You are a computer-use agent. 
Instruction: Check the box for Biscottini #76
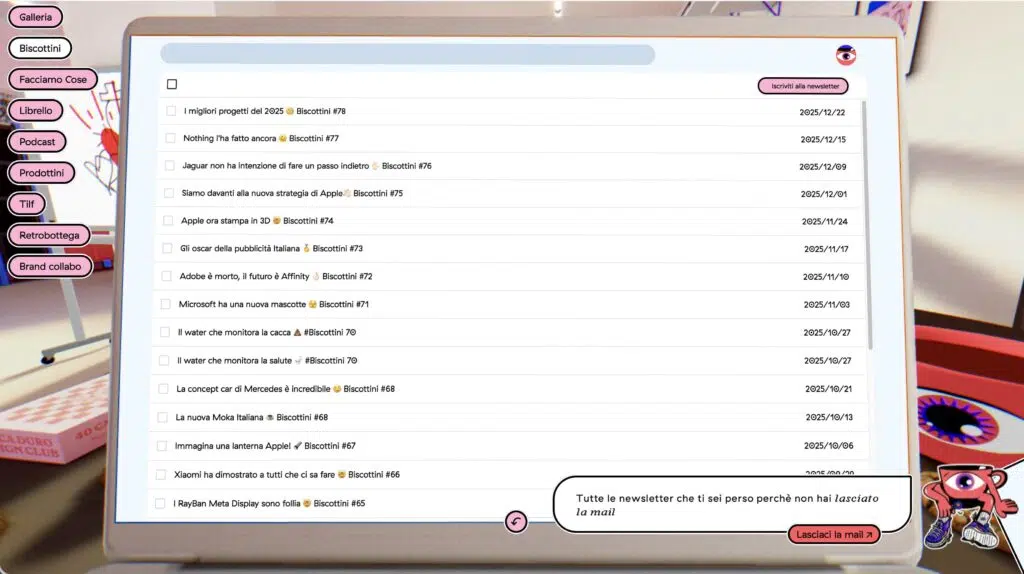coord(170,166)
